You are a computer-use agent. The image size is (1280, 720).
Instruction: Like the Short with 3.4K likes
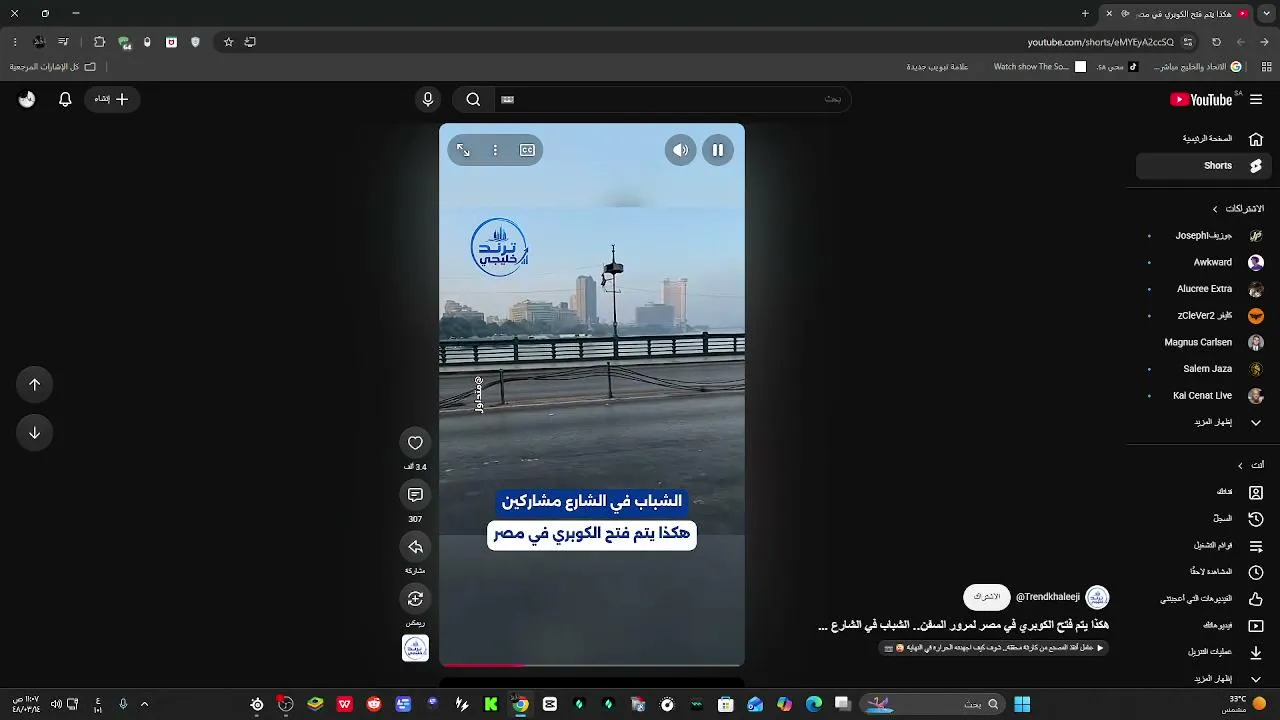(415, 443)
